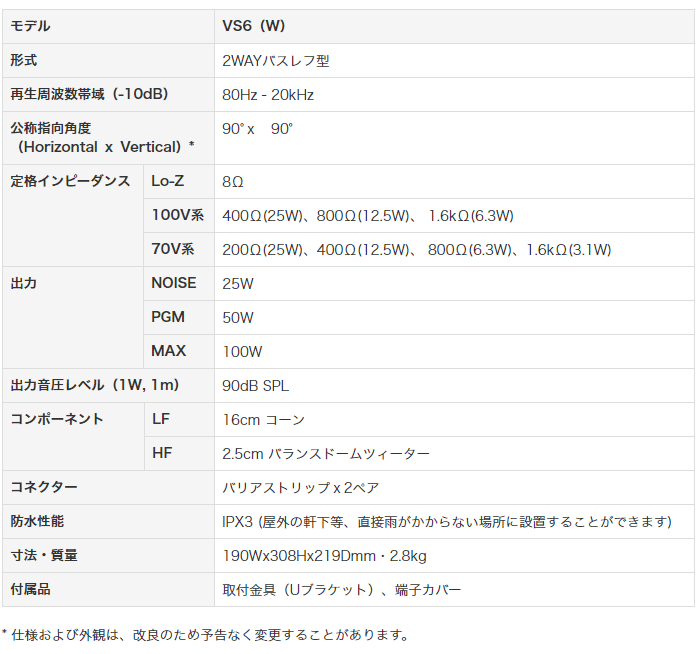The image size is (698, 654).
Task: Select the Lo-Z impedance sub-label
Action: [x=168, y=181]
